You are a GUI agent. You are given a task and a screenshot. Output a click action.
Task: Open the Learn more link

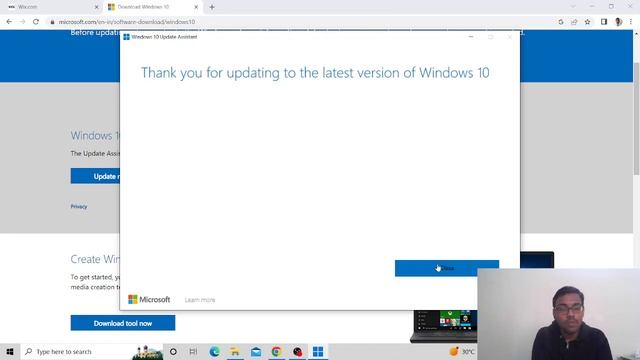200,300
